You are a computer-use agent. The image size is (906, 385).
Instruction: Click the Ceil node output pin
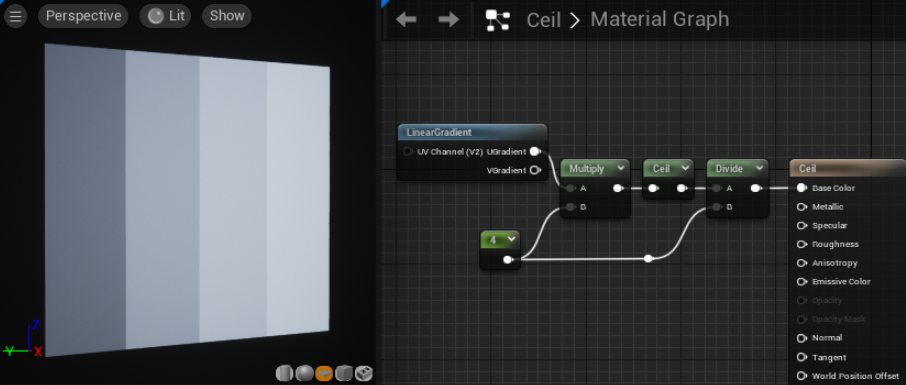(x=682, y=188)
